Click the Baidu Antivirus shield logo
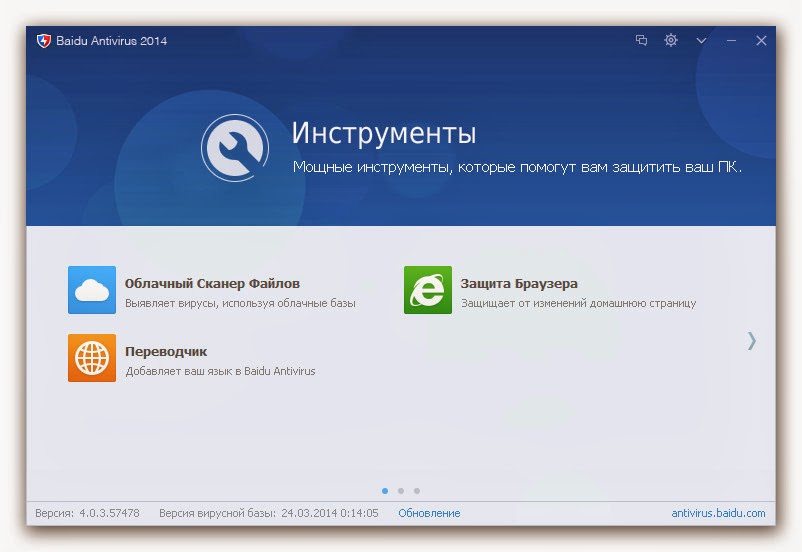Viewport: 802px width, 552px height. pos(44,40)
